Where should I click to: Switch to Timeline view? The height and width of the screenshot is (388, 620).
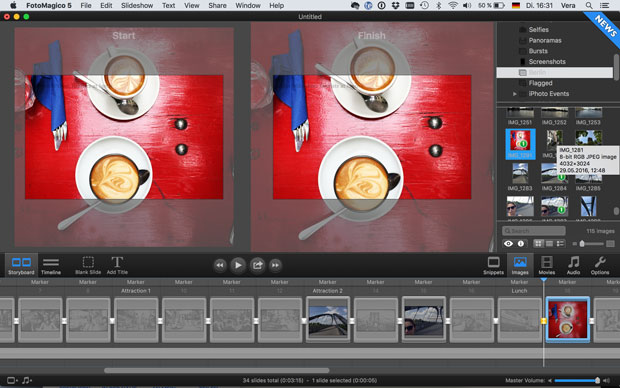coord(51,265)
